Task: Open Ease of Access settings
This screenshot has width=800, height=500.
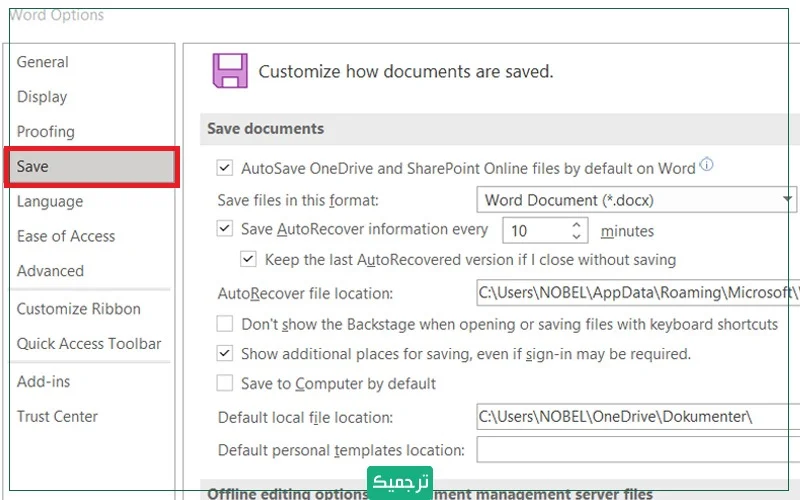Action: 66,236
